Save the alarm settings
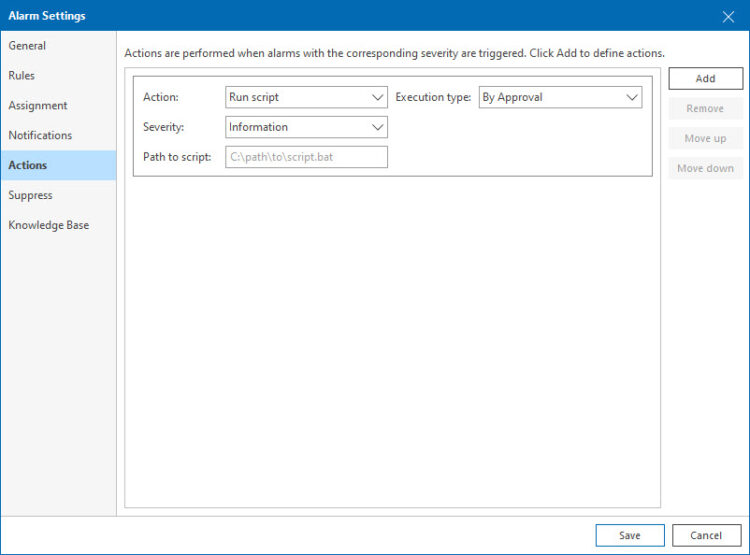The image size is (750, 555). pos(630,535)
